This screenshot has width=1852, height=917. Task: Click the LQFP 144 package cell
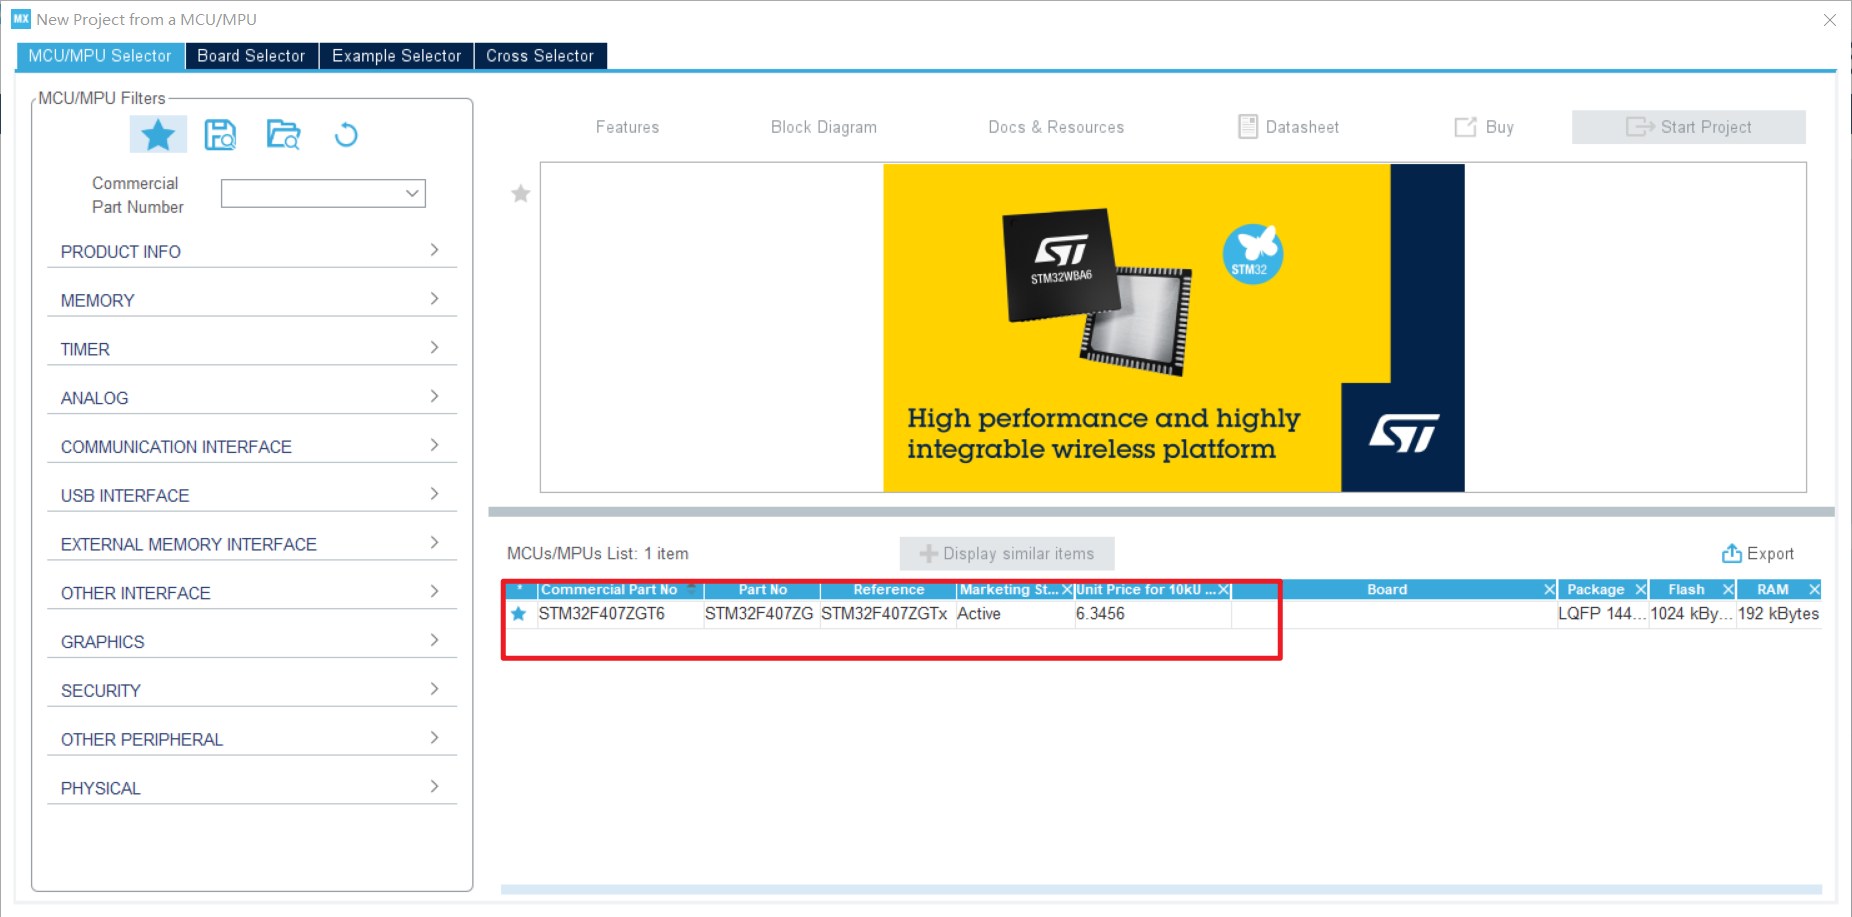coord(1601,614)
